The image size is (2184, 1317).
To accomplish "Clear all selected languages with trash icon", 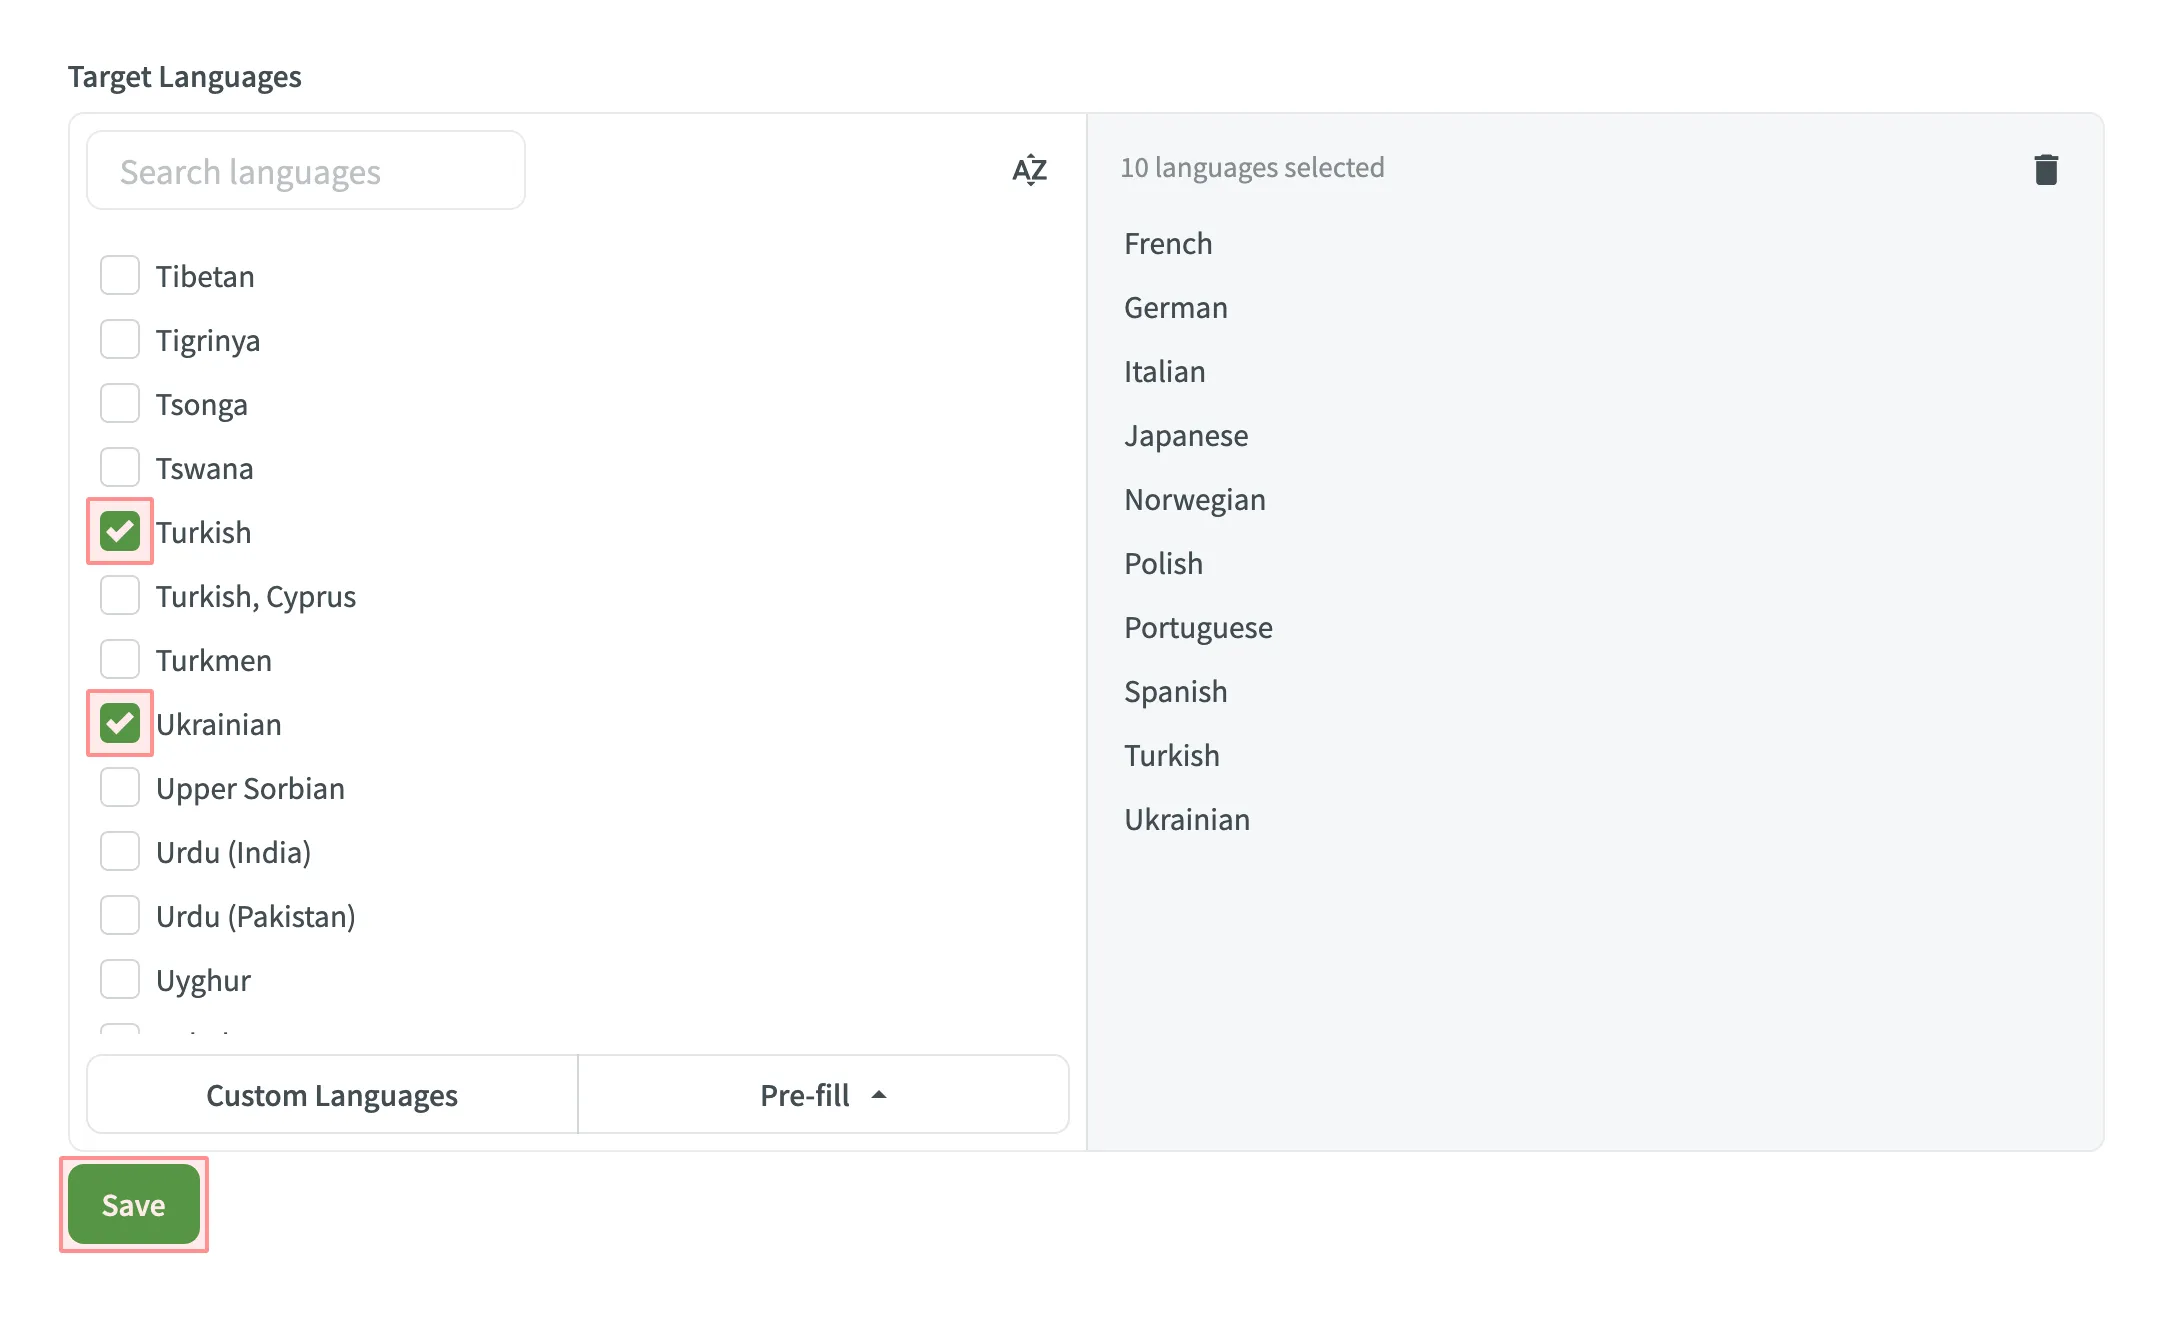I will coord(2046,169).
